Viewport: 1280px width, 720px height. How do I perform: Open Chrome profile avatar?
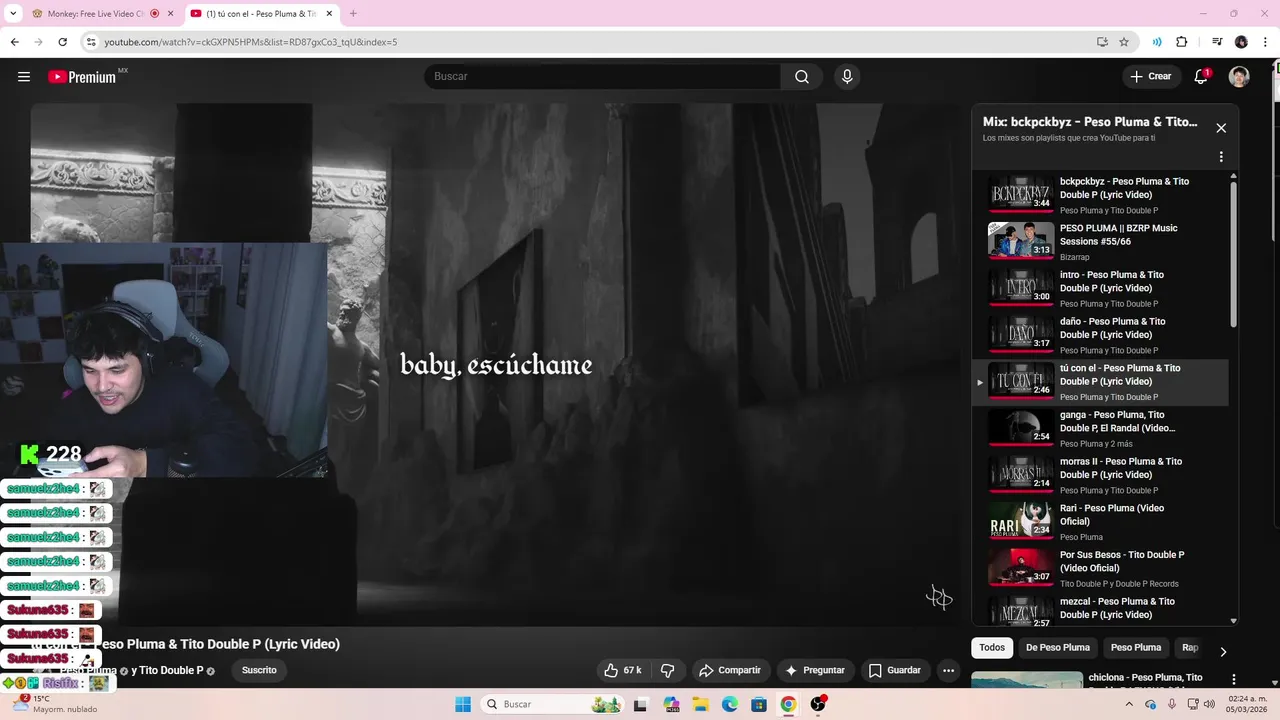1241,42
